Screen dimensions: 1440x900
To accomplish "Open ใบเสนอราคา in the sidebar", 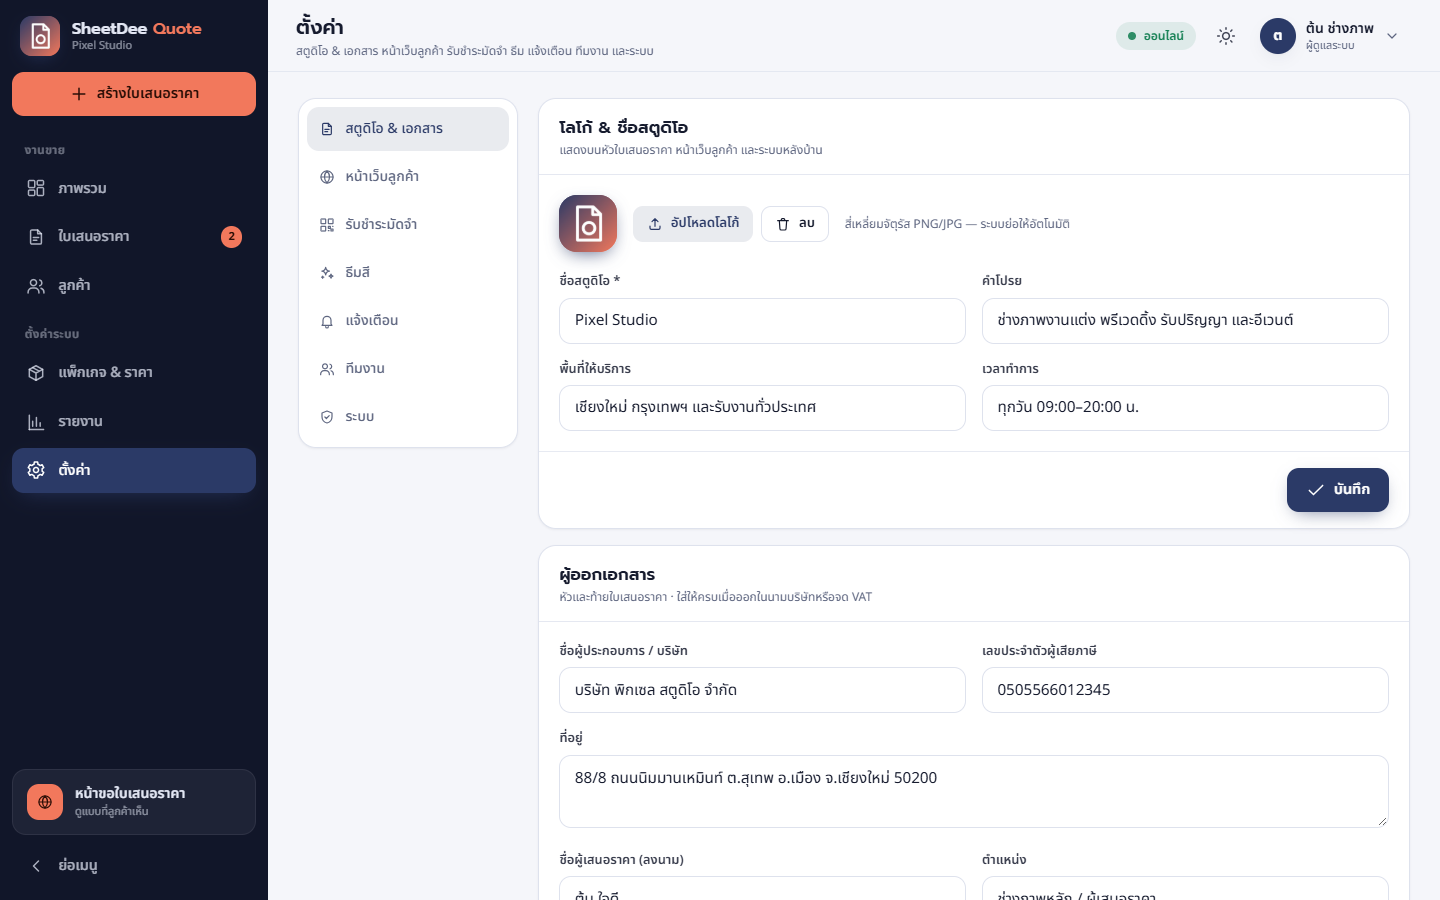I will click(134, 237).
